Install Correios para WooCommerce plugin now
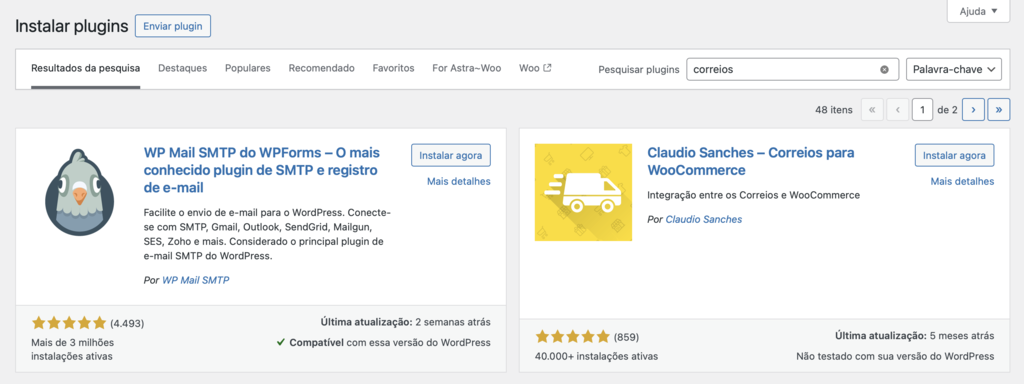Viewport: 1024px width, 384px height. [x=955, y=155]
